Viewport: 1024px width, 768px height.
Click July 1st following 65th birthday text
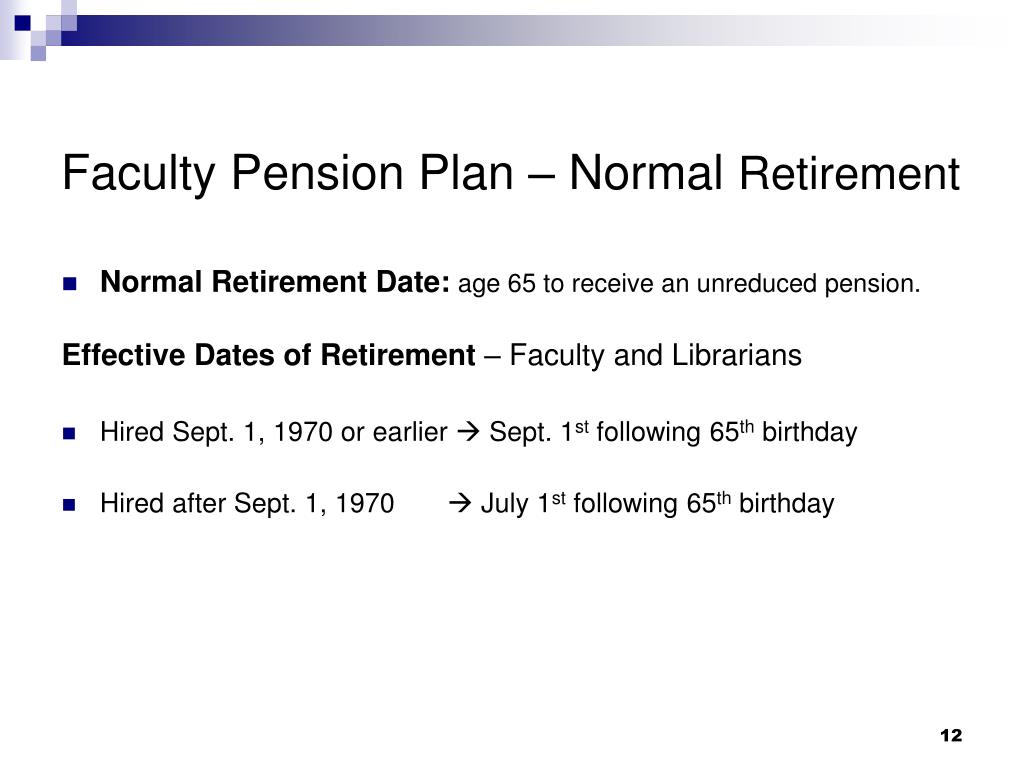point(658,504)
